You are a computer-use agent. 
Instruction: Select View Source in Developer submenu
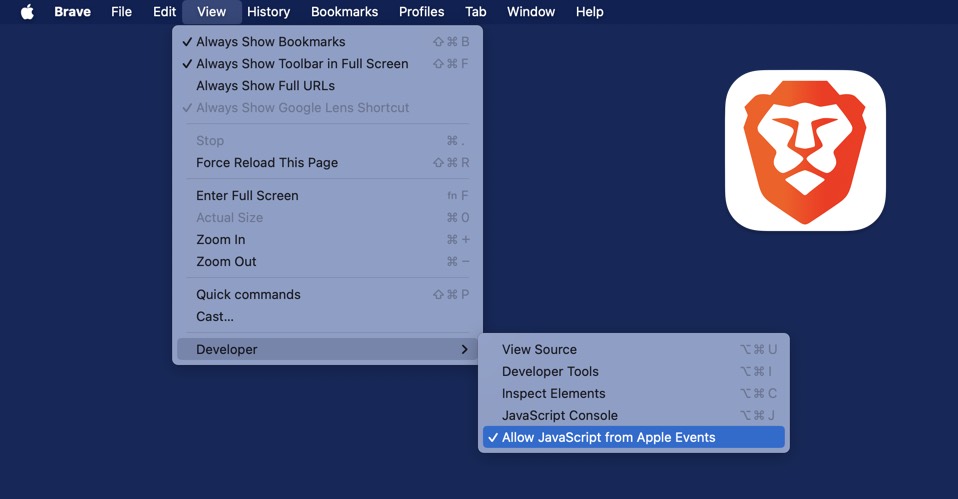click(x=634, y=349)
